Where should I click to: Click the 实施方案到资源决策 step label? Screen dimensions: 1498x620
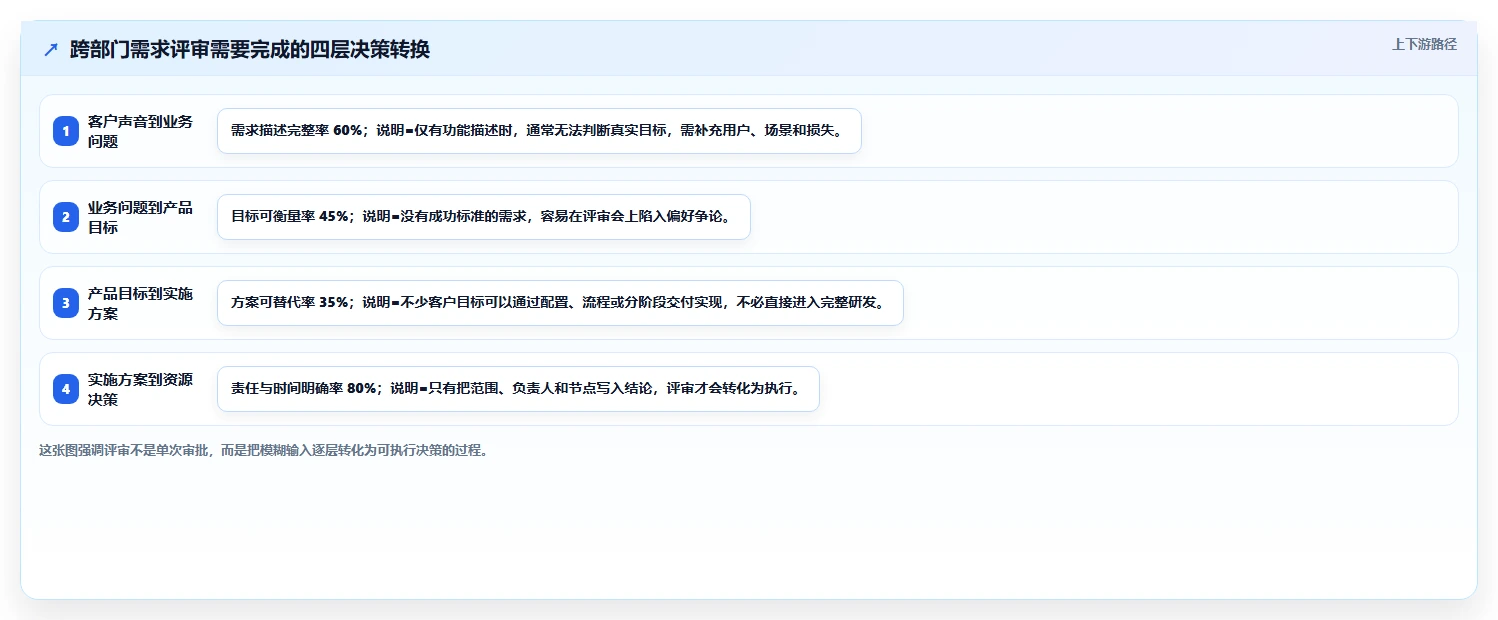pyautogui.click(x=140, y=389)
